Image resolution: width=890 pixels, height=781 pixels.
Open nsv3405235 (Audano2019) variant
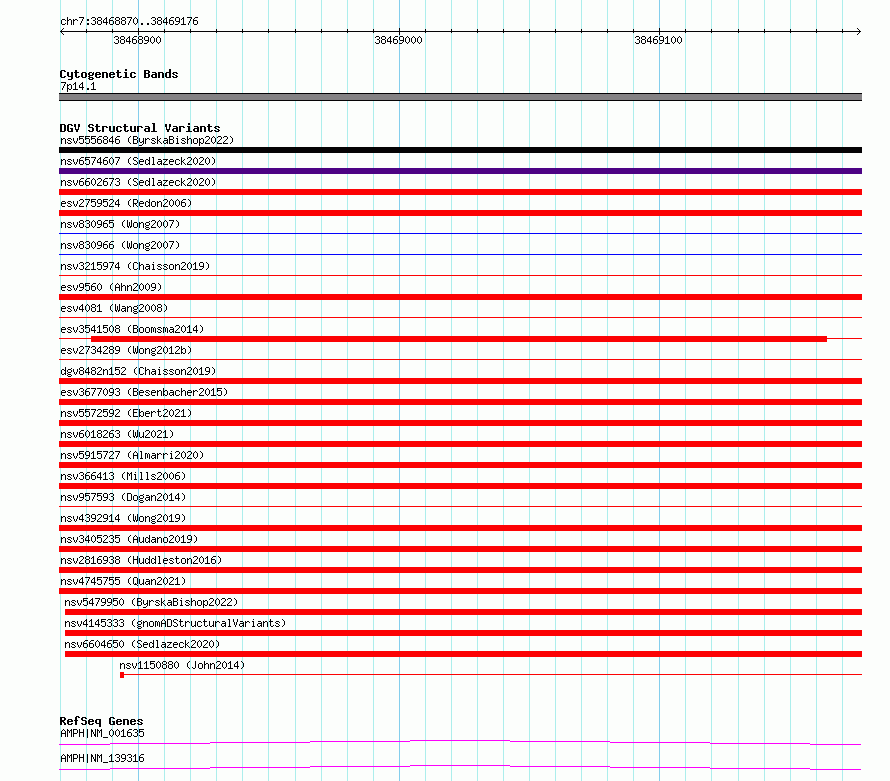[x=129, y=539]
